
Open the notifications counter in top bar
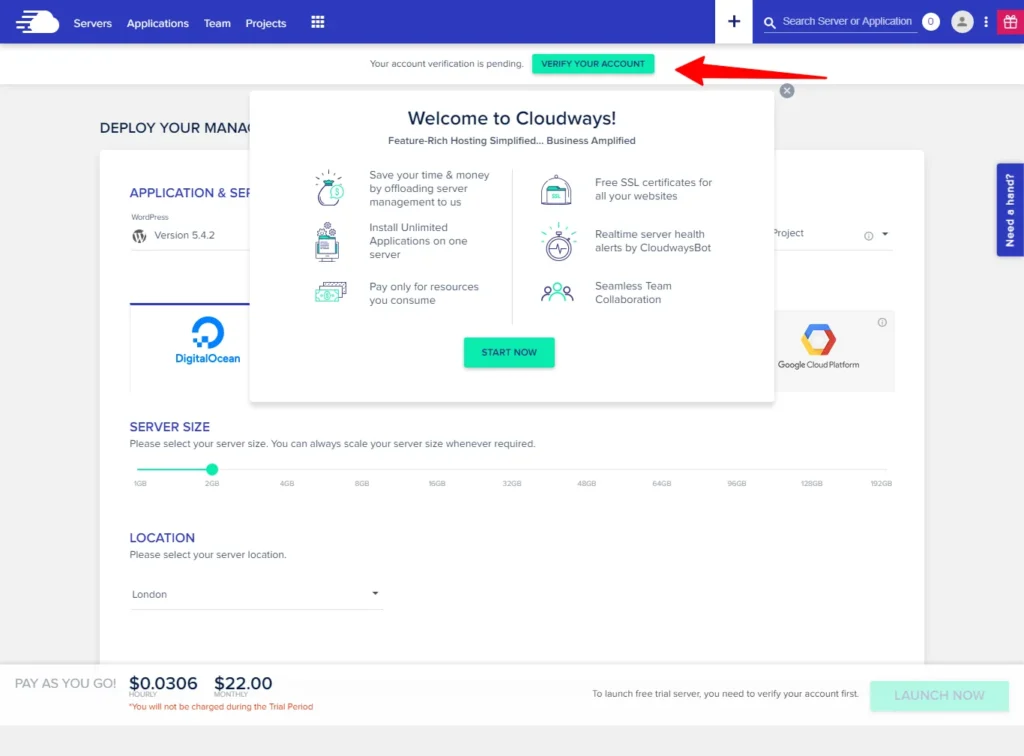tap(930, 21)
